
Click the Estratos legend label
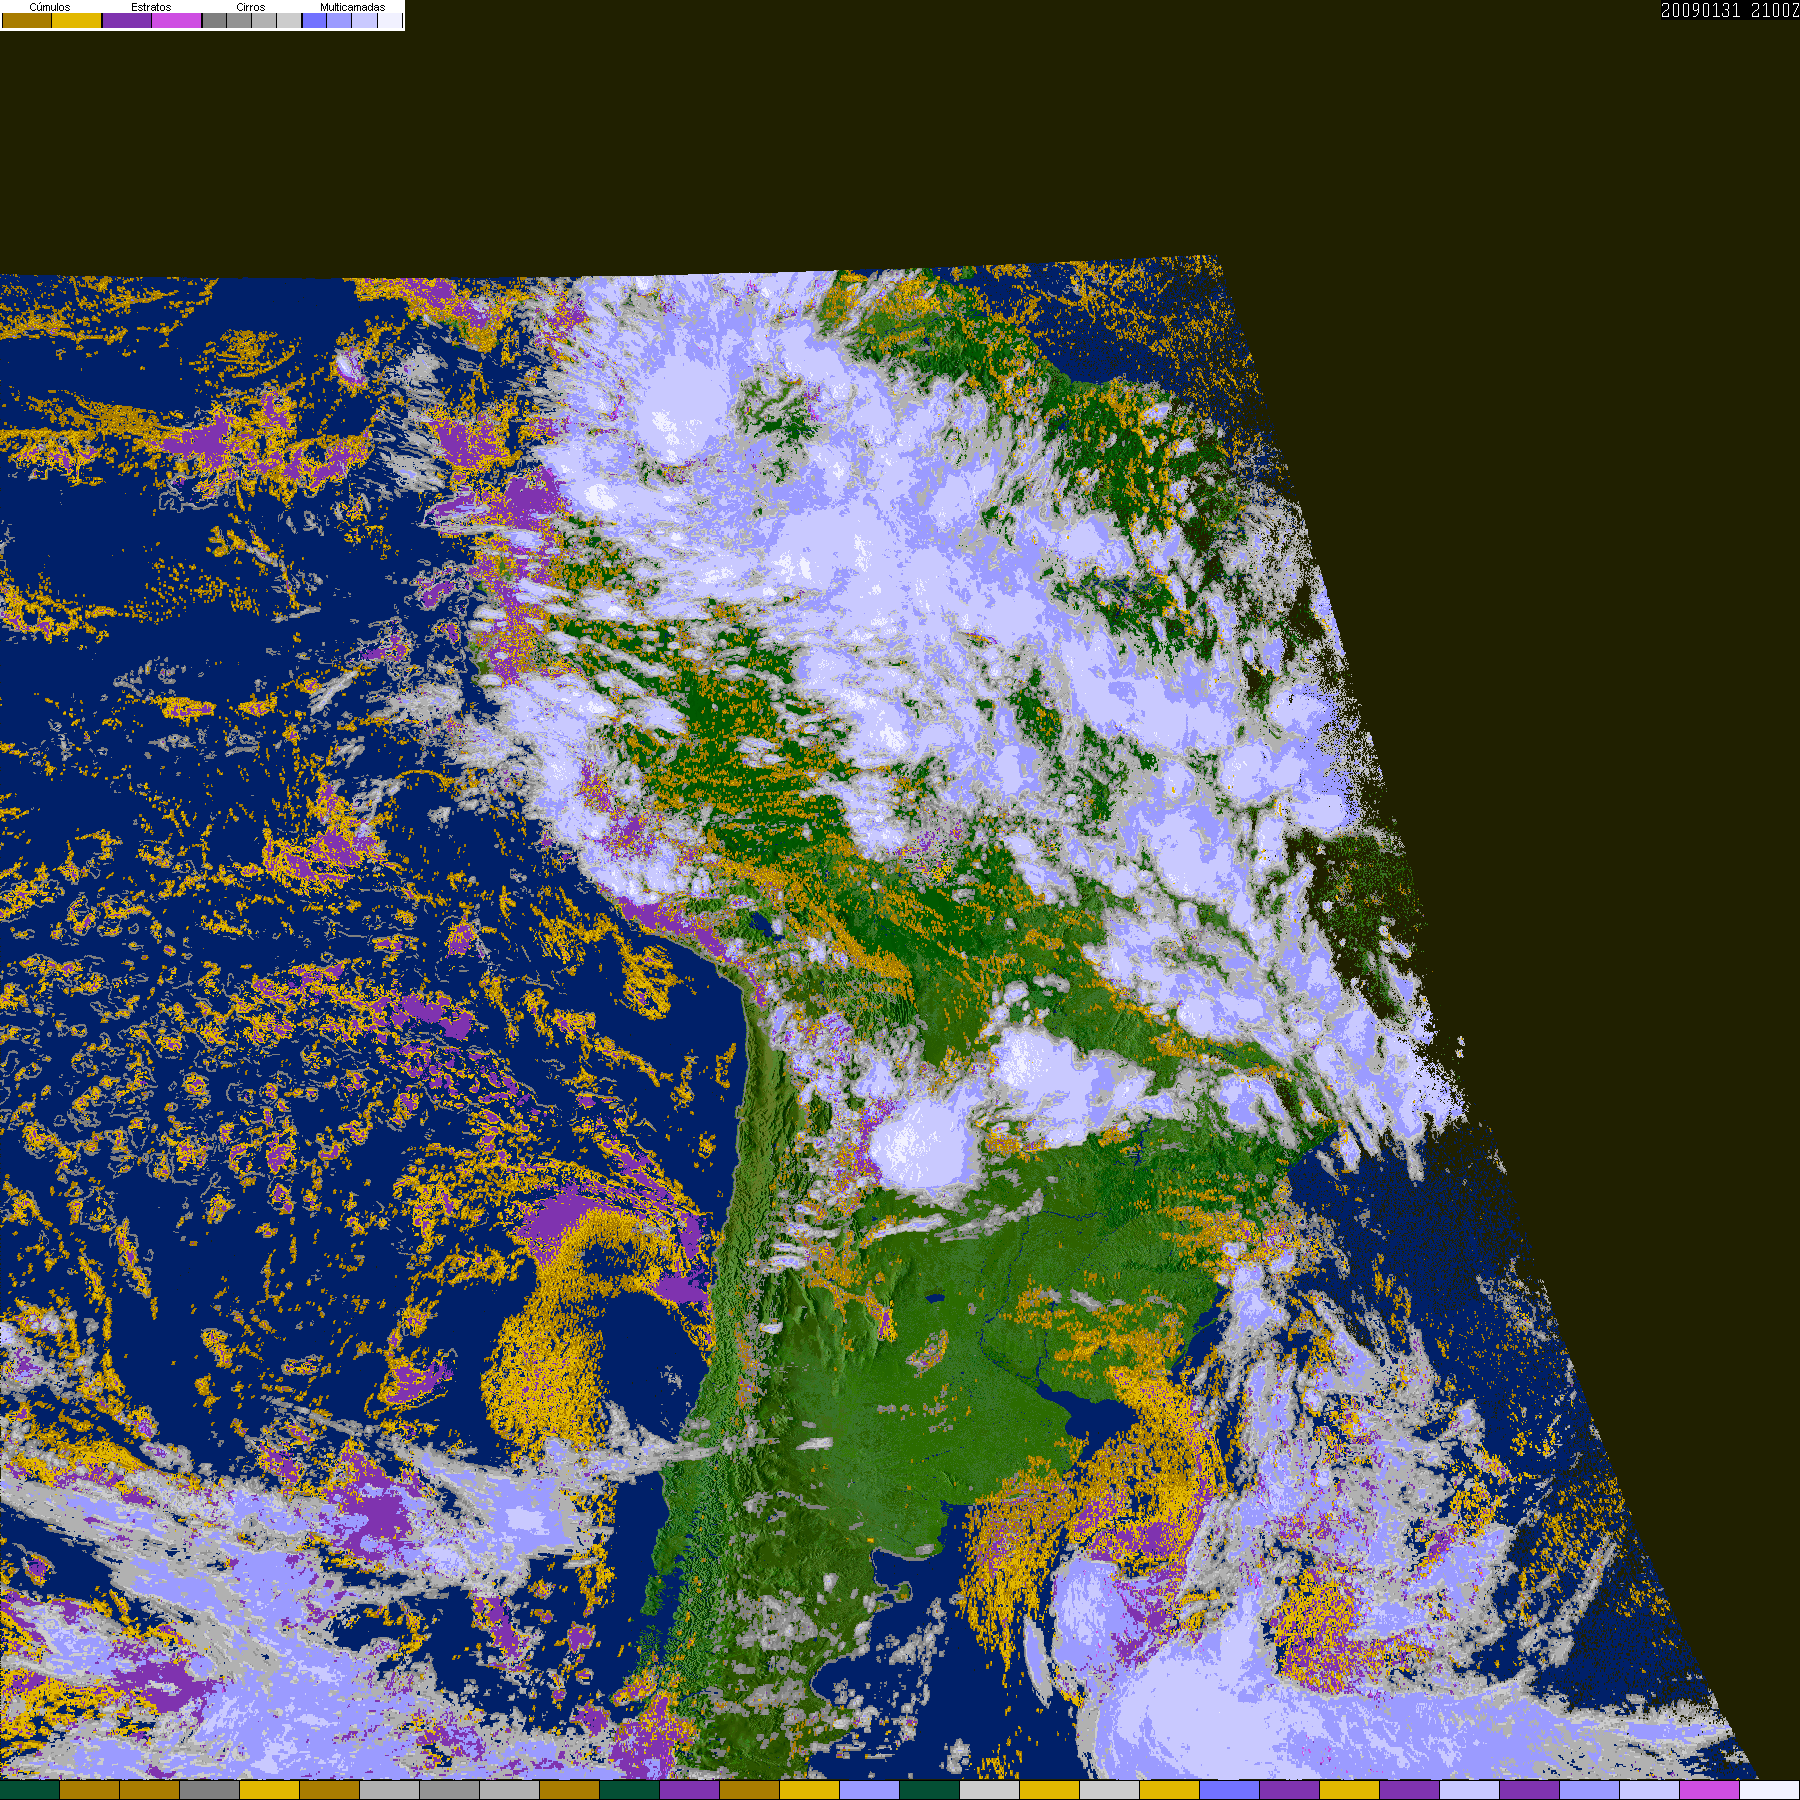point(151,7)
